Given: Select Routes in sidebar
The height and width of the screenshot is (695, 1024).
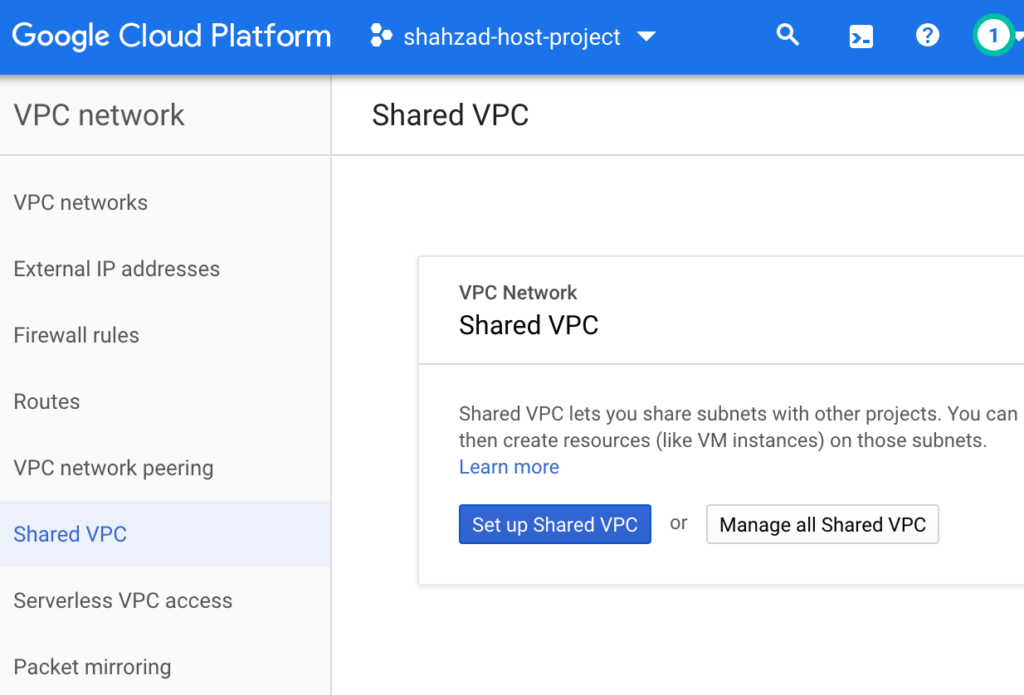Looking at the screenshot, I should point(165,402).
